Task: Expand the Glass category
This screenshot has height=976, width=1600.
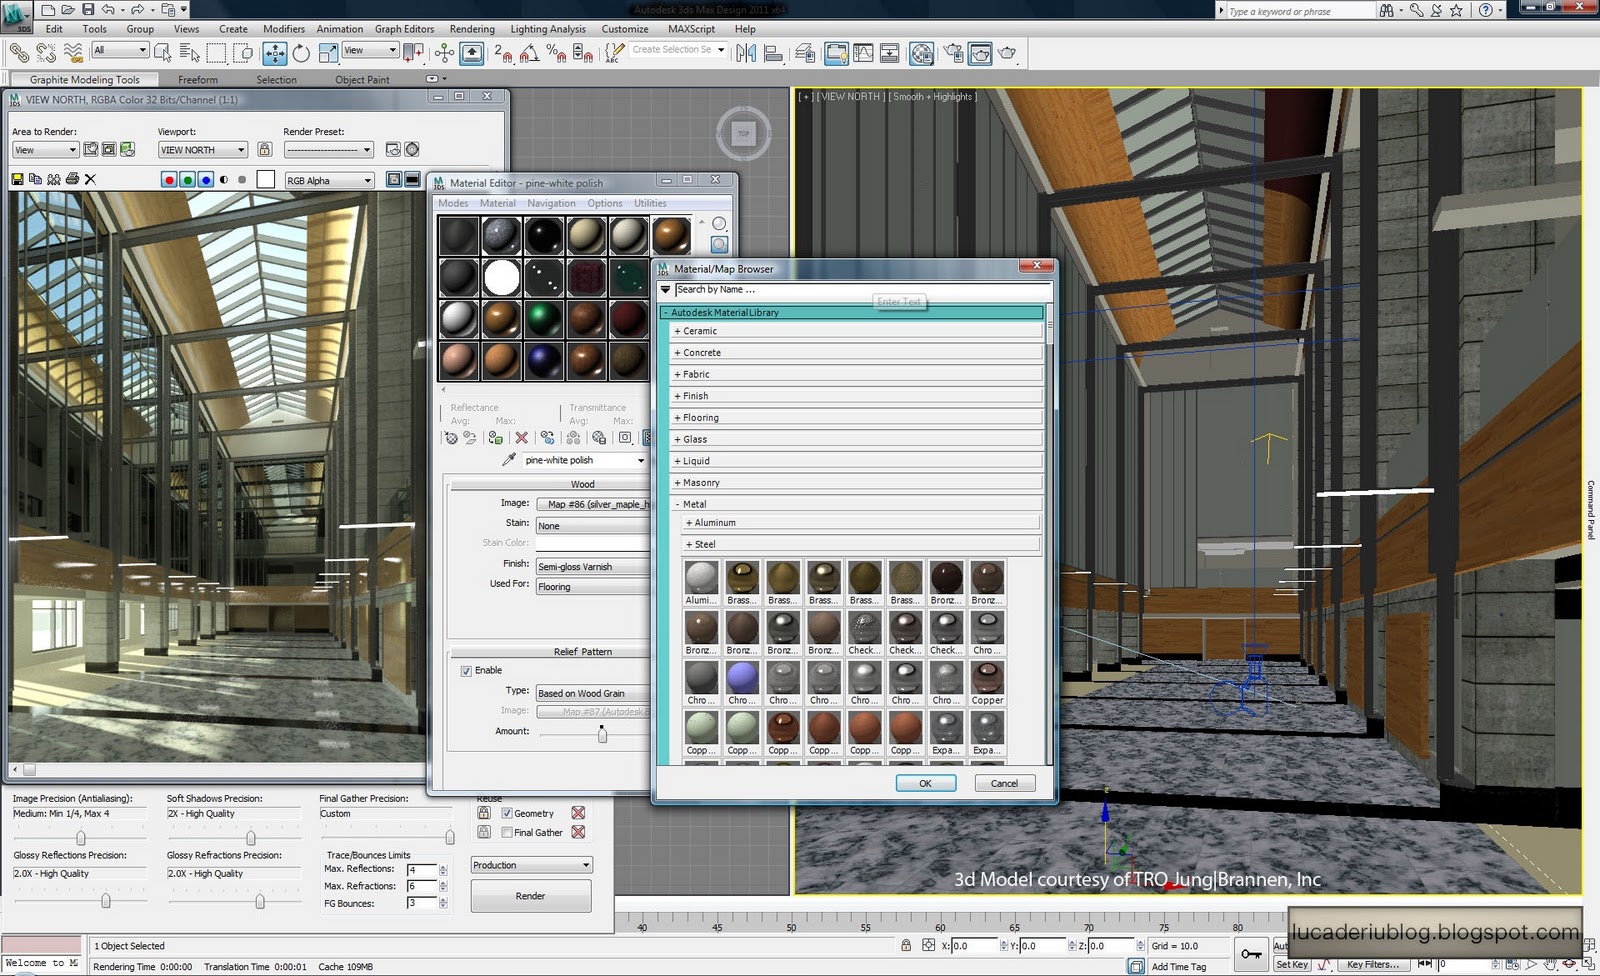Action: point(857,439)
